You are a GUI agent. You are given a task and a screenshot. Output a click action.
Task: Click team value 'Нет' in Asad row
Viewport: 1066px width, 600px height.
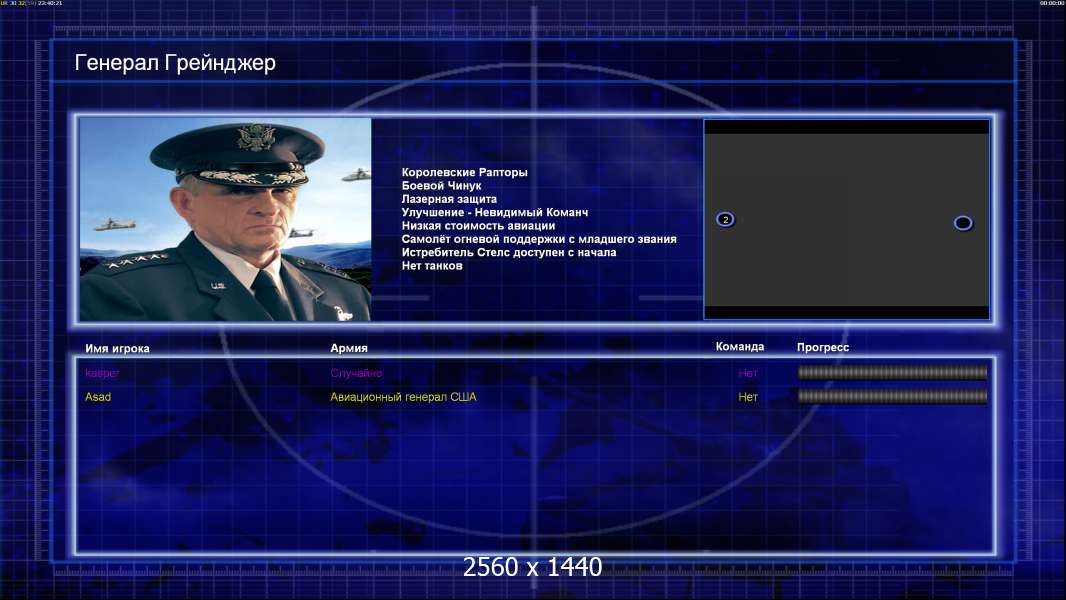pyautogui.click(x=748, y=397)
